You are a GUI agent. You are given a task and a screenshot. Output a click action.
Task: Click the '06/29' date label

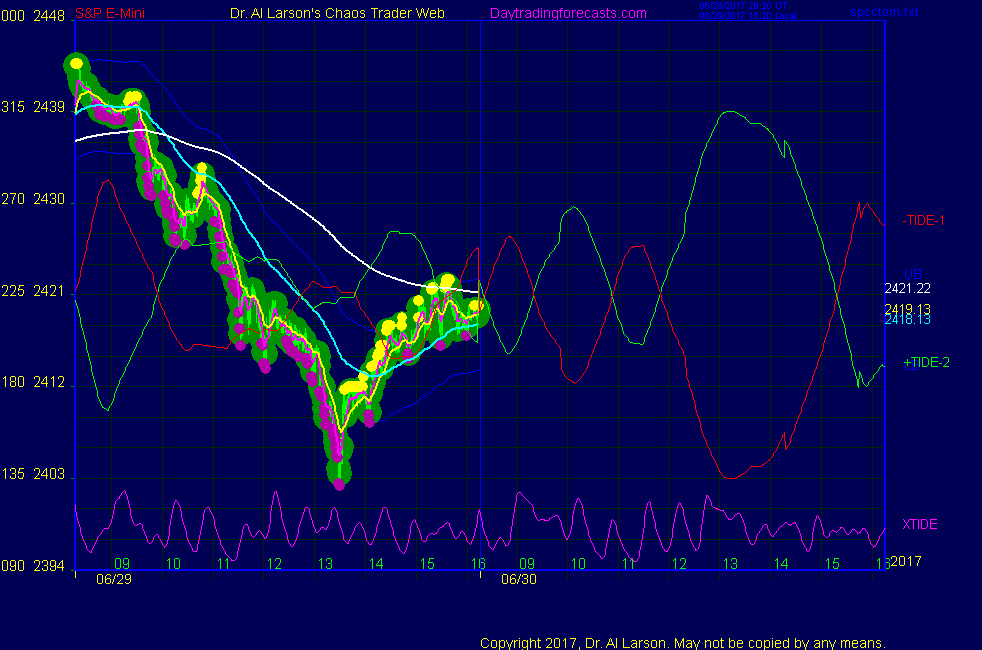point(114,579)
